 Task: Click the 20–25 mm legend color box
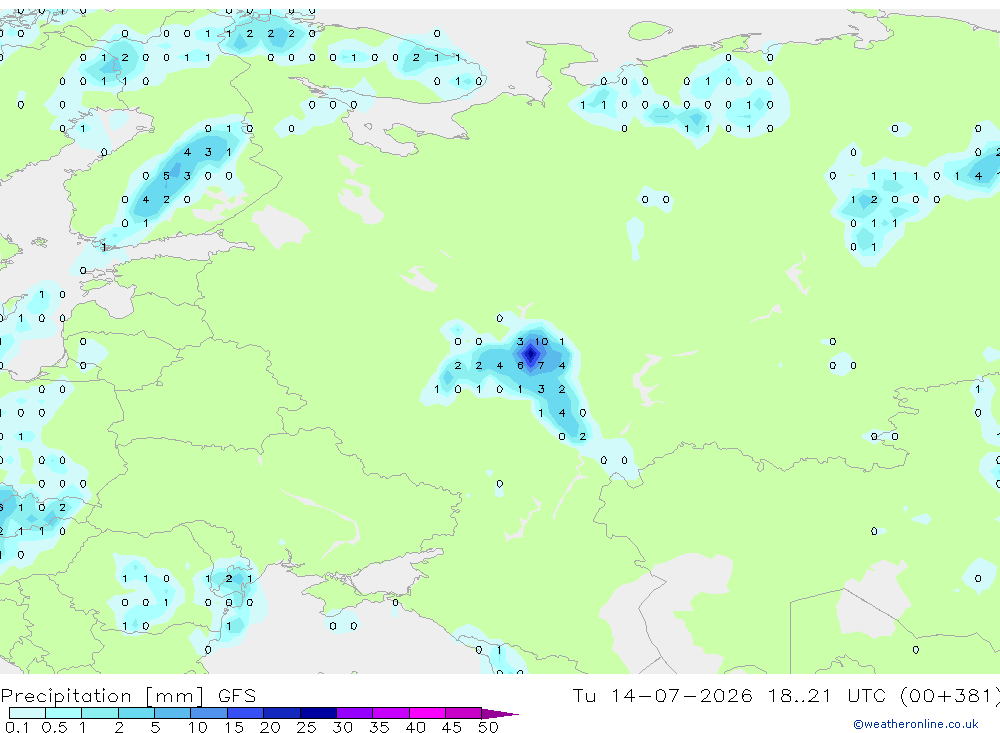[x=282, y=713]
